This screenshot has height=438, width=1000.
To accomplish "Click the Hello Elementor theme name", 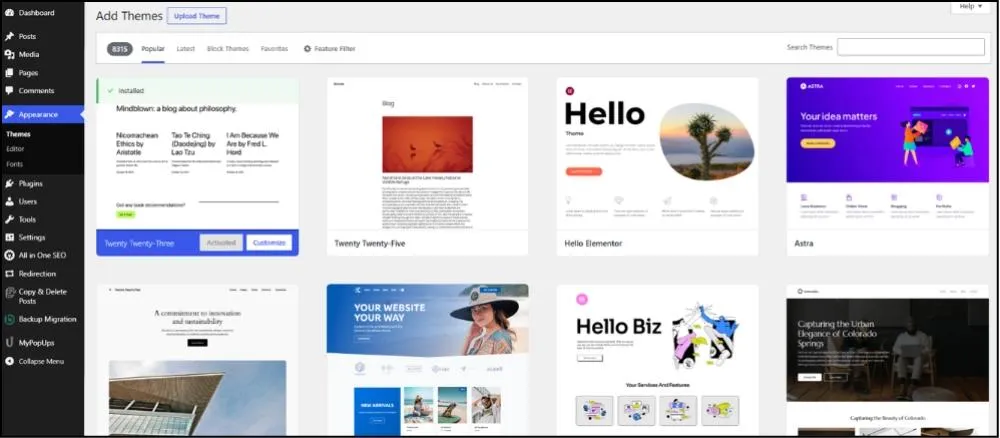I will pos(593,244).
